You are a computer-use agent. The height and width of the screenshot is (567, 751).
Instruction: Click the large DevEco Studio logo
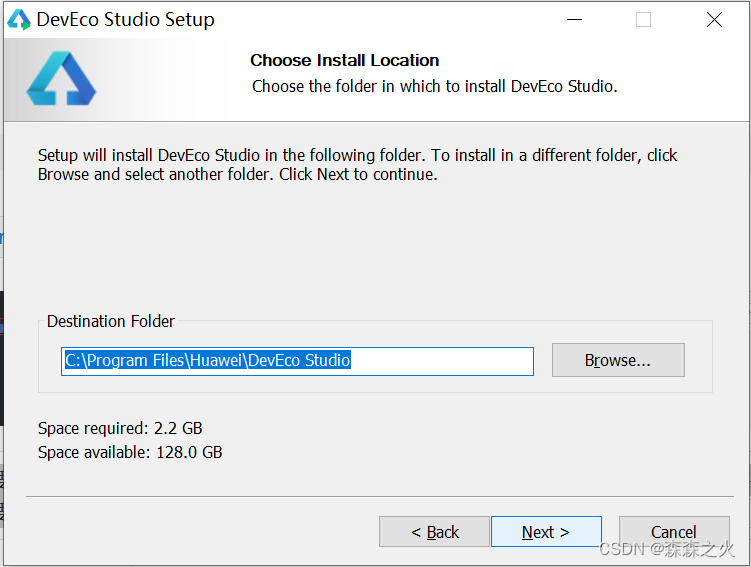61,78
